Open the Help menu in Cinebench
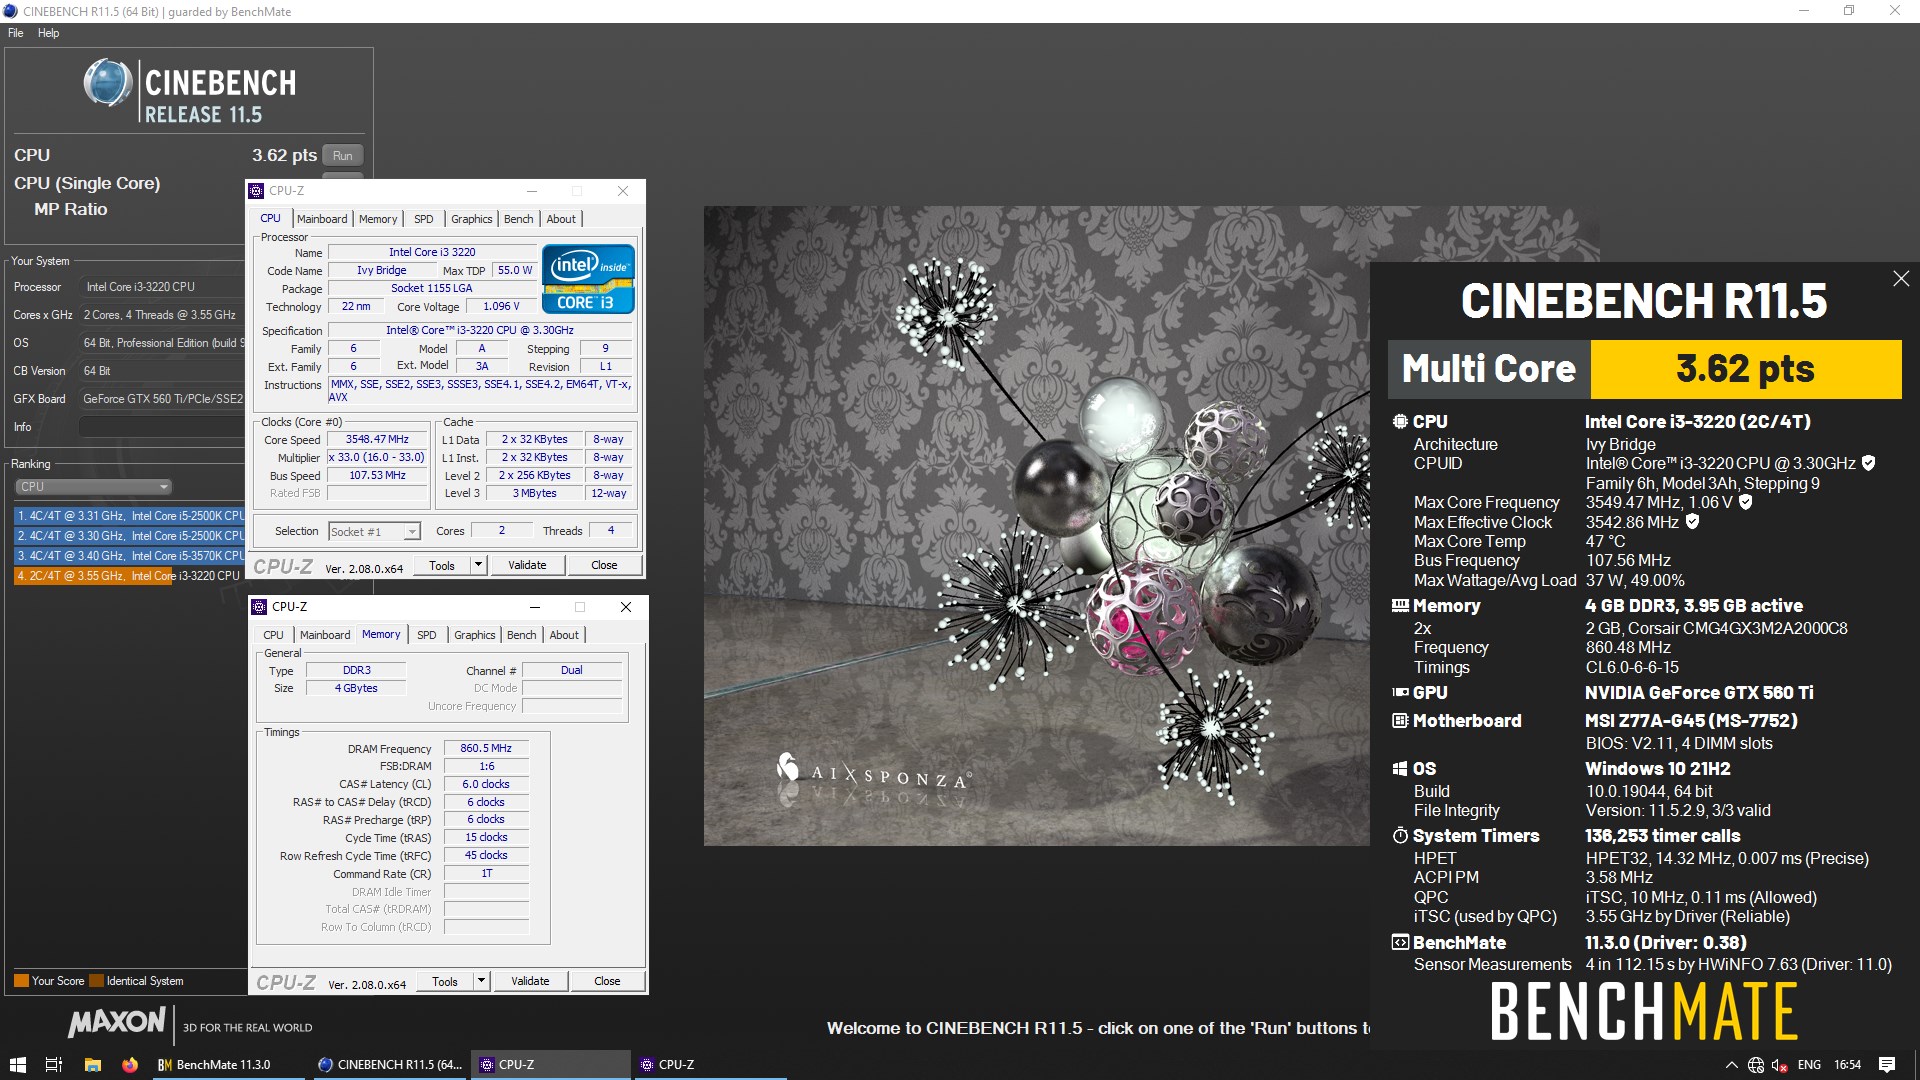Viewport: 1920px width, 1080px height. pyautogui.click(x=49, y=33)
